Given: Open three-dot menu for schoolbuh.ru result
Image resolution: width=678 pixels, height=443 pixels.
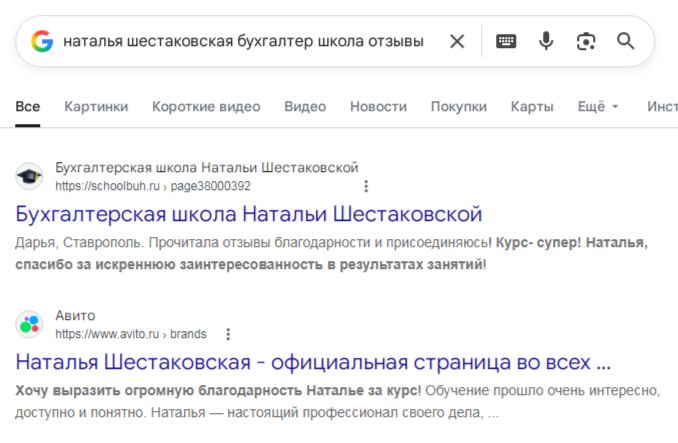Looking at the screenshot, I should [x=366, y=186].
